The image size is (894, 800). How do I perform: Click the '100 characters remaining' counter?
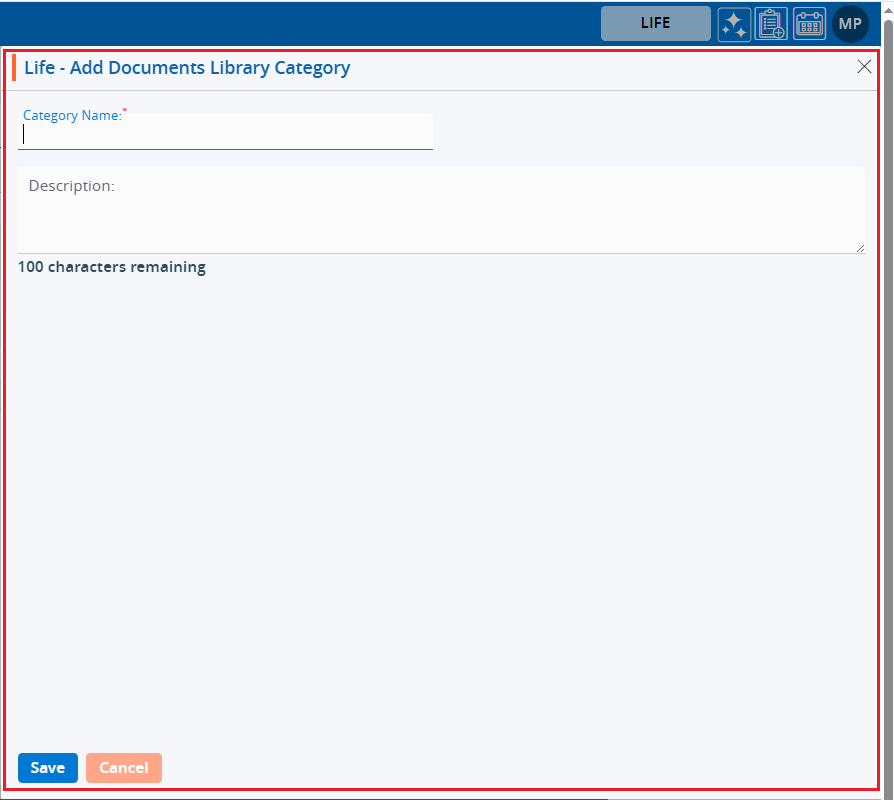(112, 267)
